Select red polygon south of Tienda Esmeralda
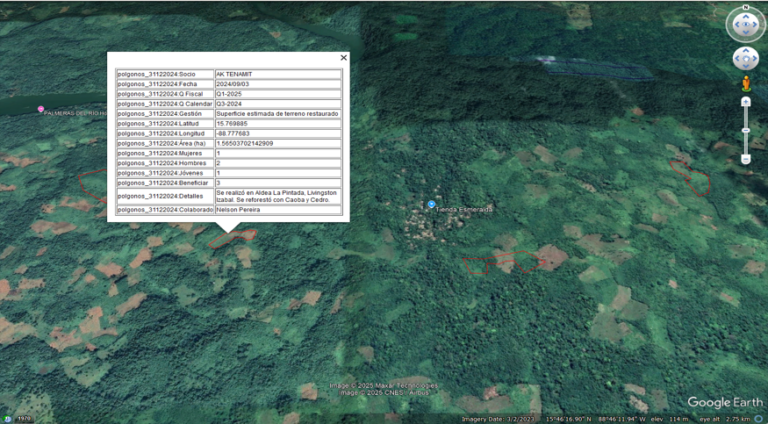 click(x=504, y=262)
